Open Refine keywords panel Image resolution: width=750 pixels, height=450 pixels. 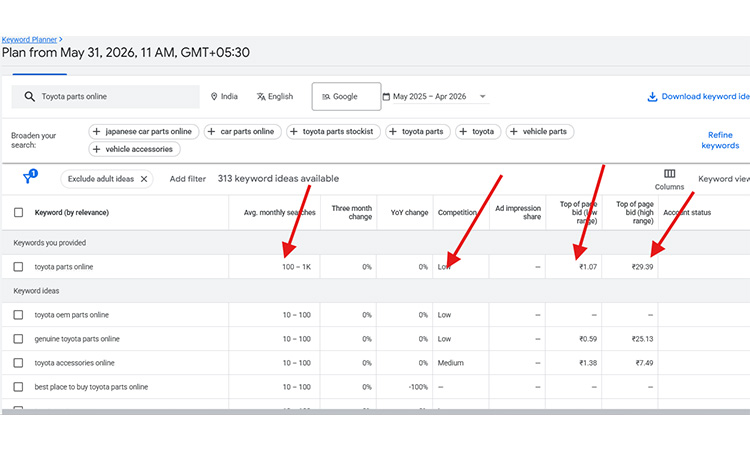tap(720, 140)
